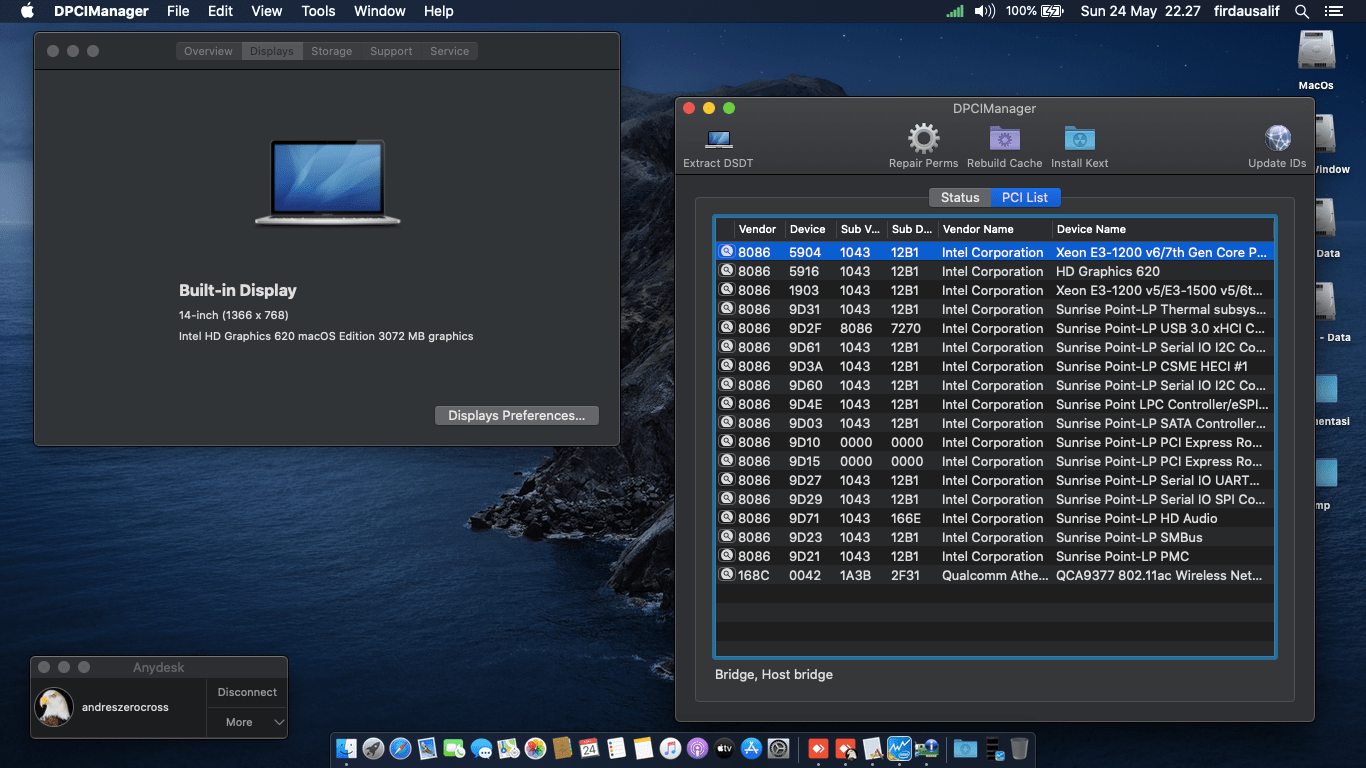
Task: Select the Service tab
Action: [x=449, y=50]
